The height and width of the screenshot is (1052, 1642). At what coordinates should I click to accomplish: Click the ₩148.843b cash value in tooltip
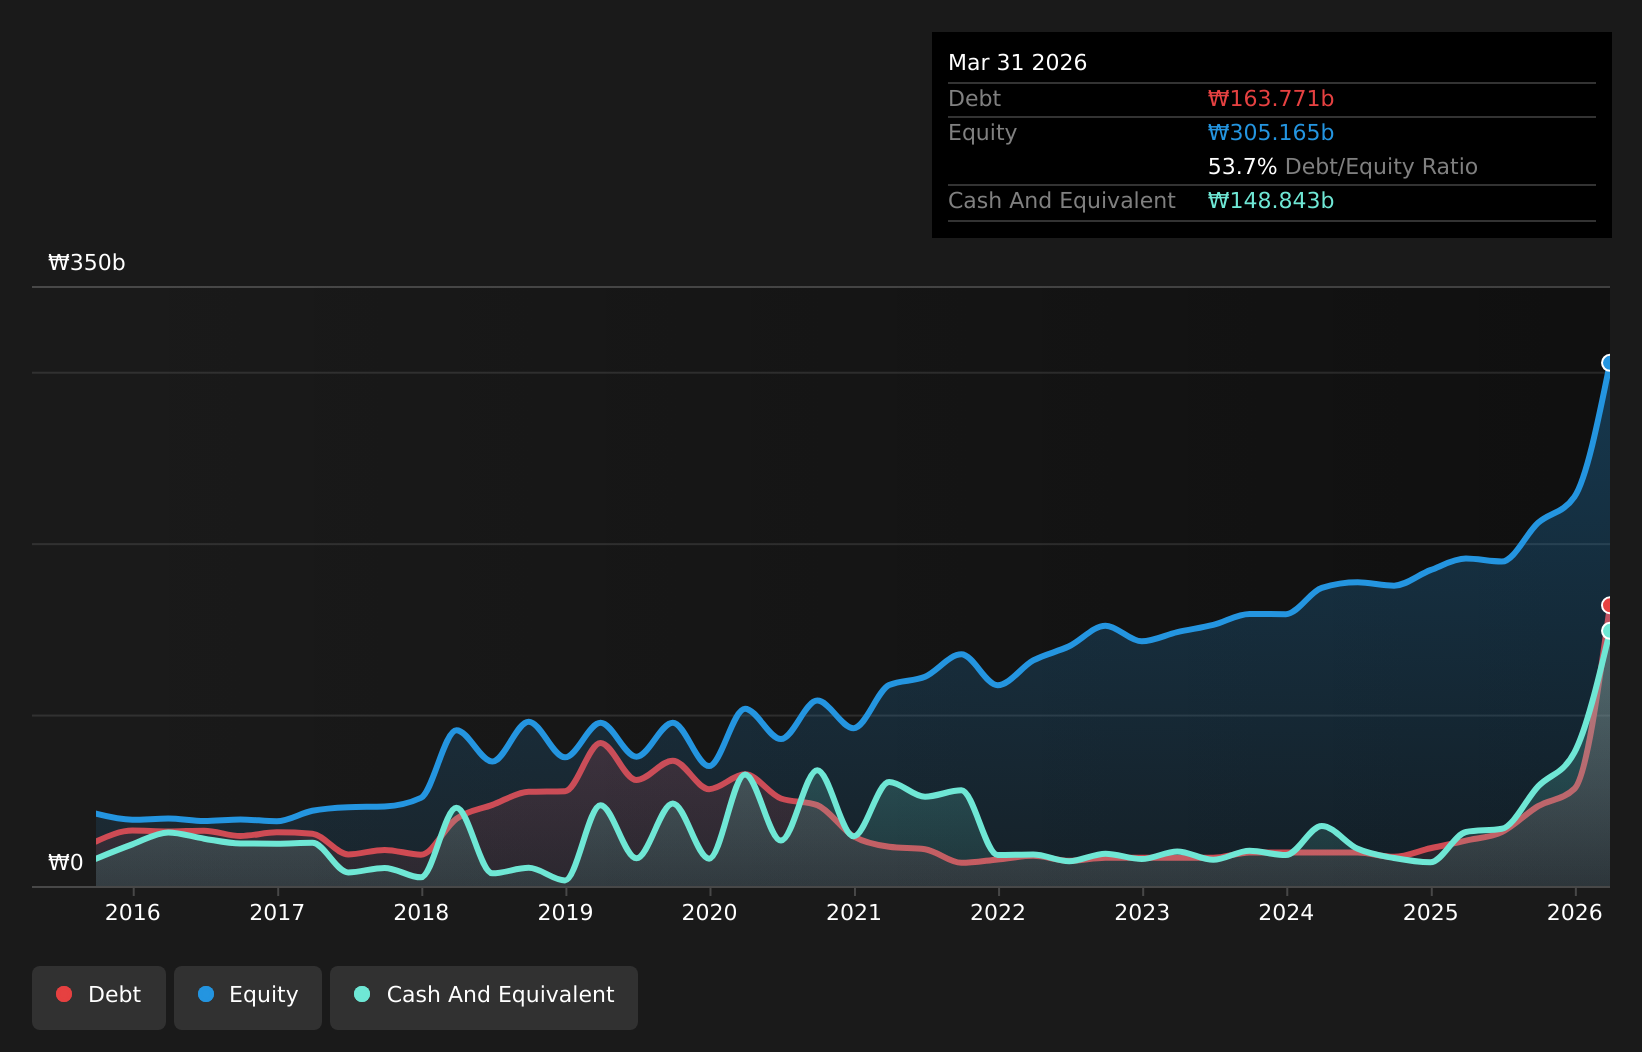tap(1271, 201)
